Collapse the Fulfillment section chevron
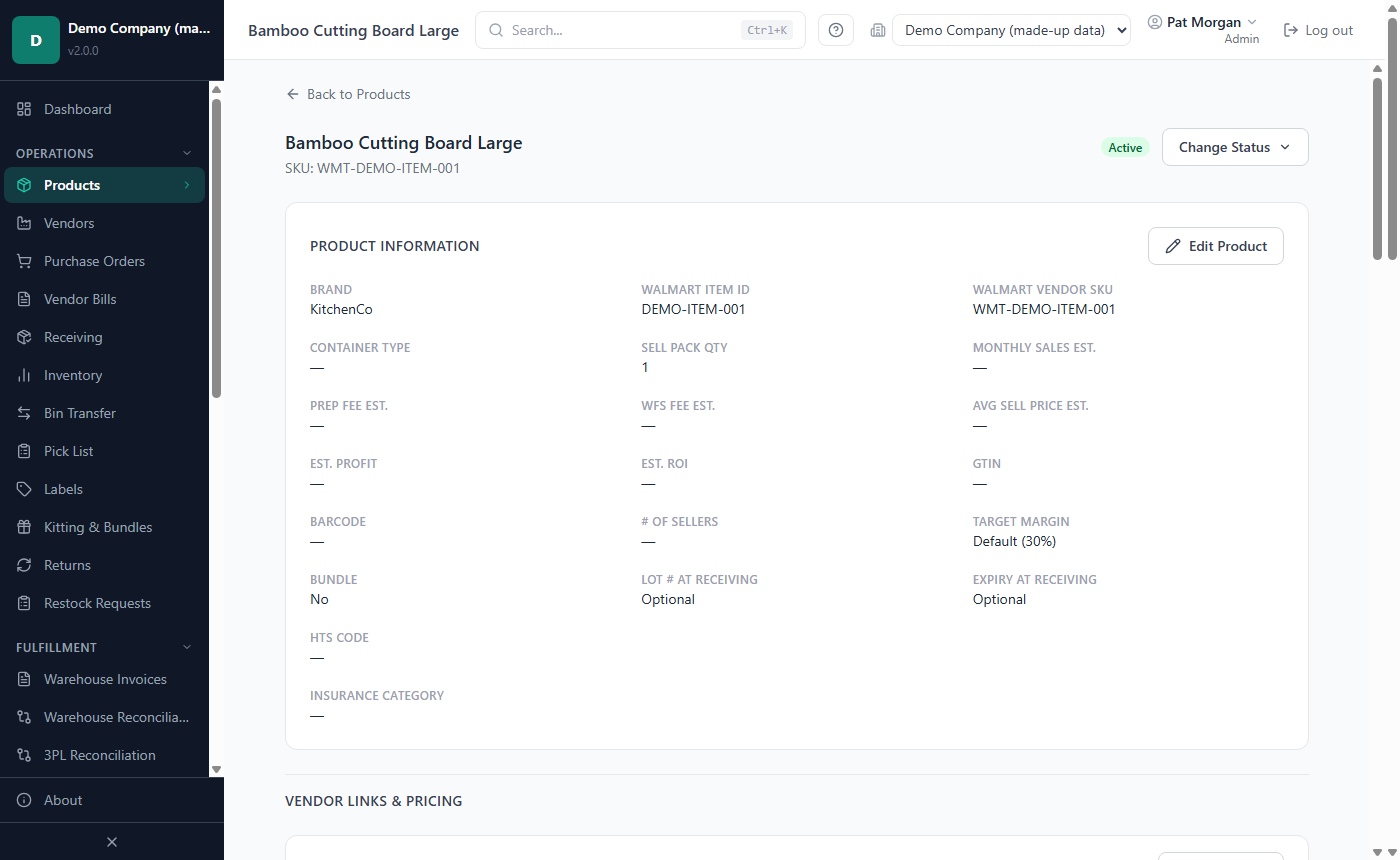 [x=186, y=647]
